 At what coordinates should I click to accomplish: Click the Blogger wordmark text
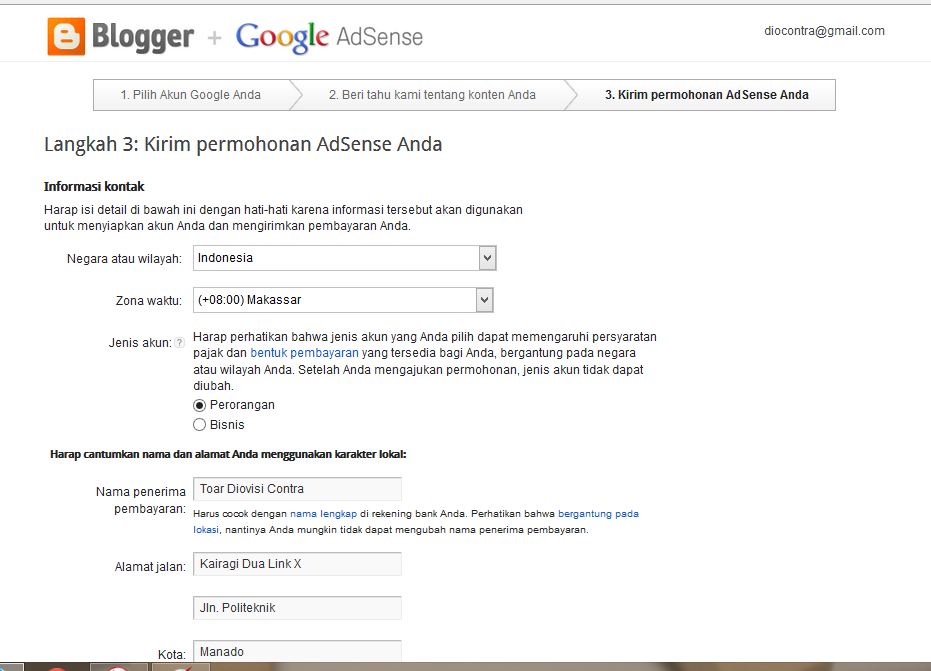pyautogui.click(x=143, y=37)
